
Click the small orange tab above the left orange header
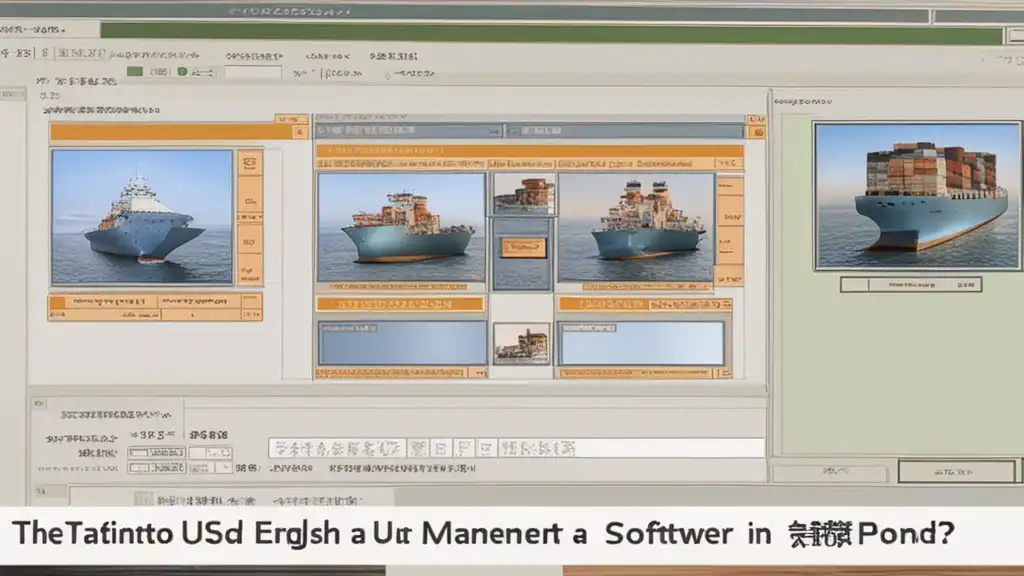click(x=291, y=119)
